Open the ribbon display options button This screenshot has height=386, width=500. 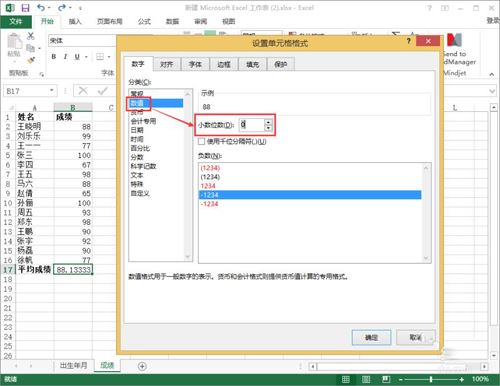445,8
